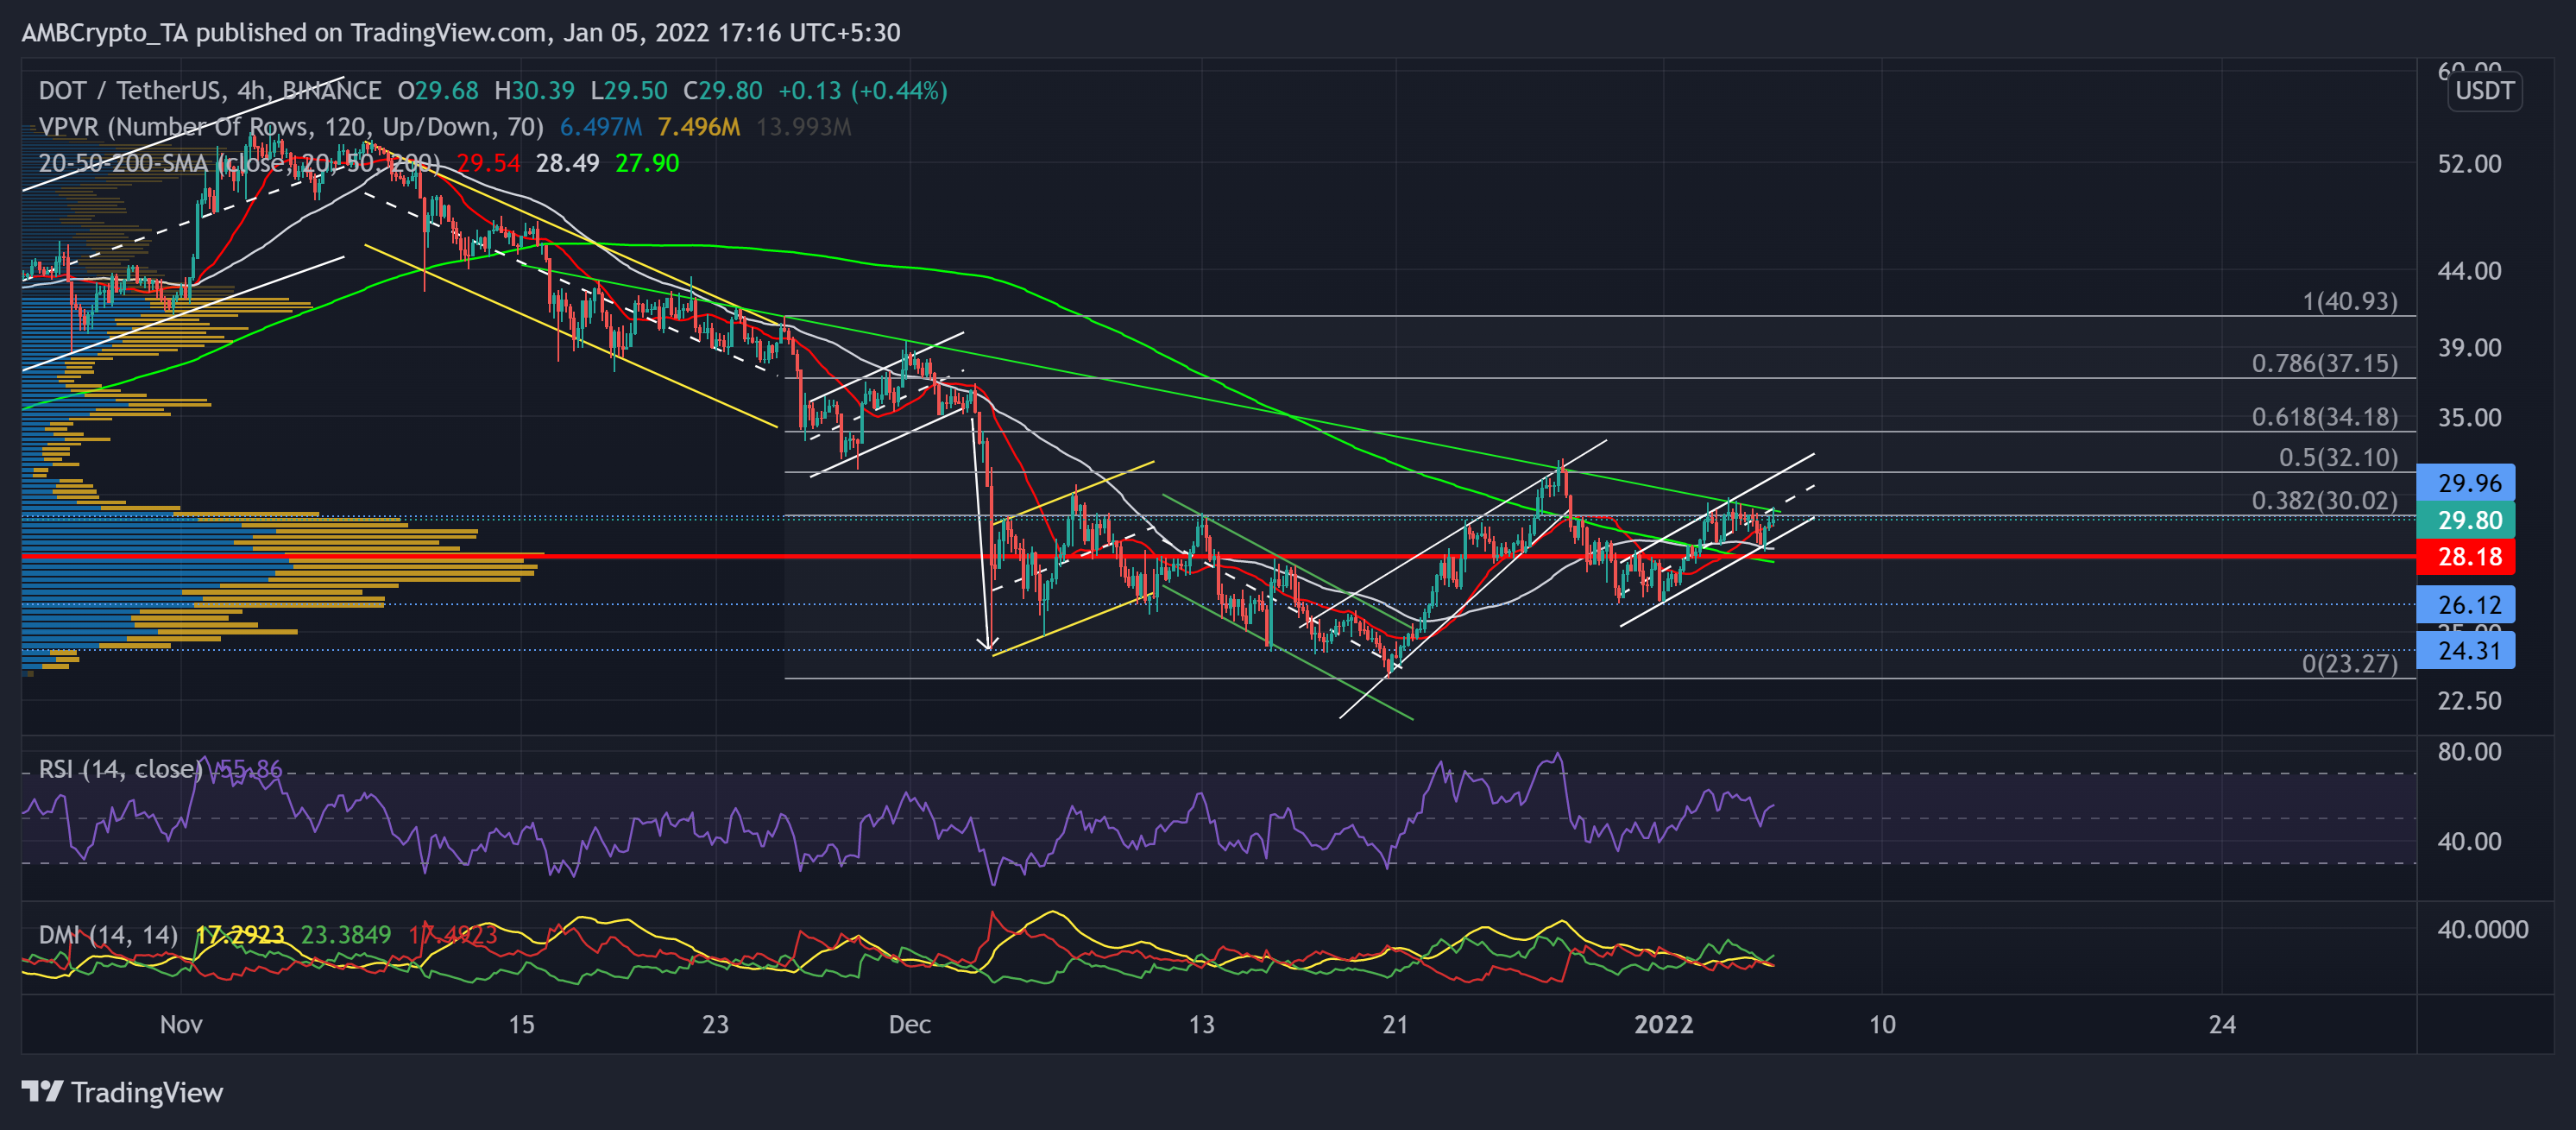Screen dimensions: 2576x1130
Task: Click the red 29.54 SMA value
Action: pos(488,163)
